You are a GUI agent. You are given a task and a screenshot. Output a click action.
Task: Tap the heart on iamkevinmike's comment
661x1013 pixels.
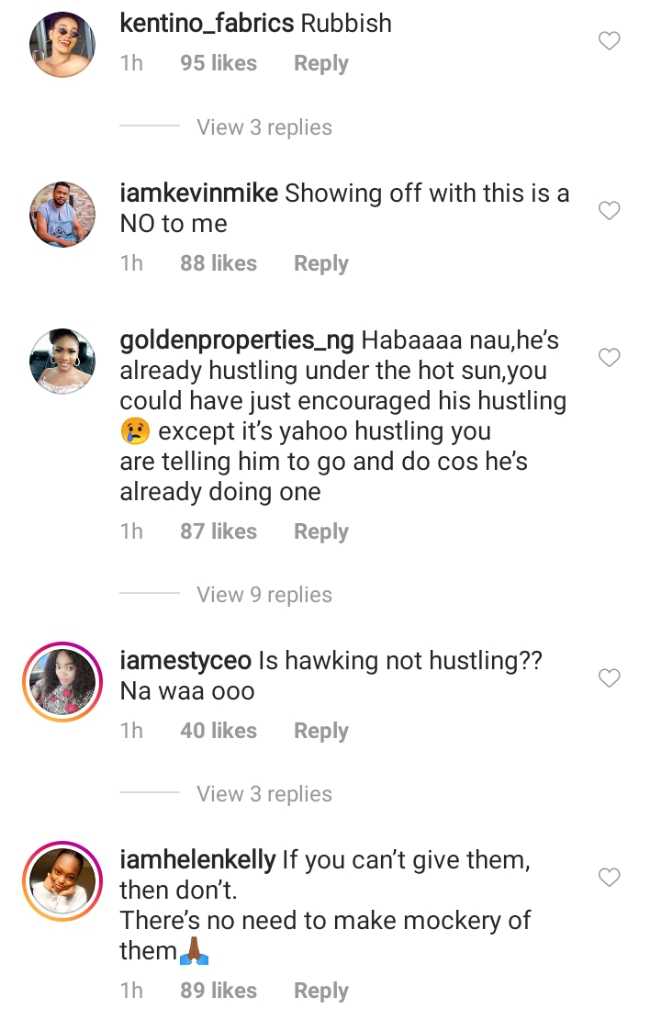pos(609,211)
